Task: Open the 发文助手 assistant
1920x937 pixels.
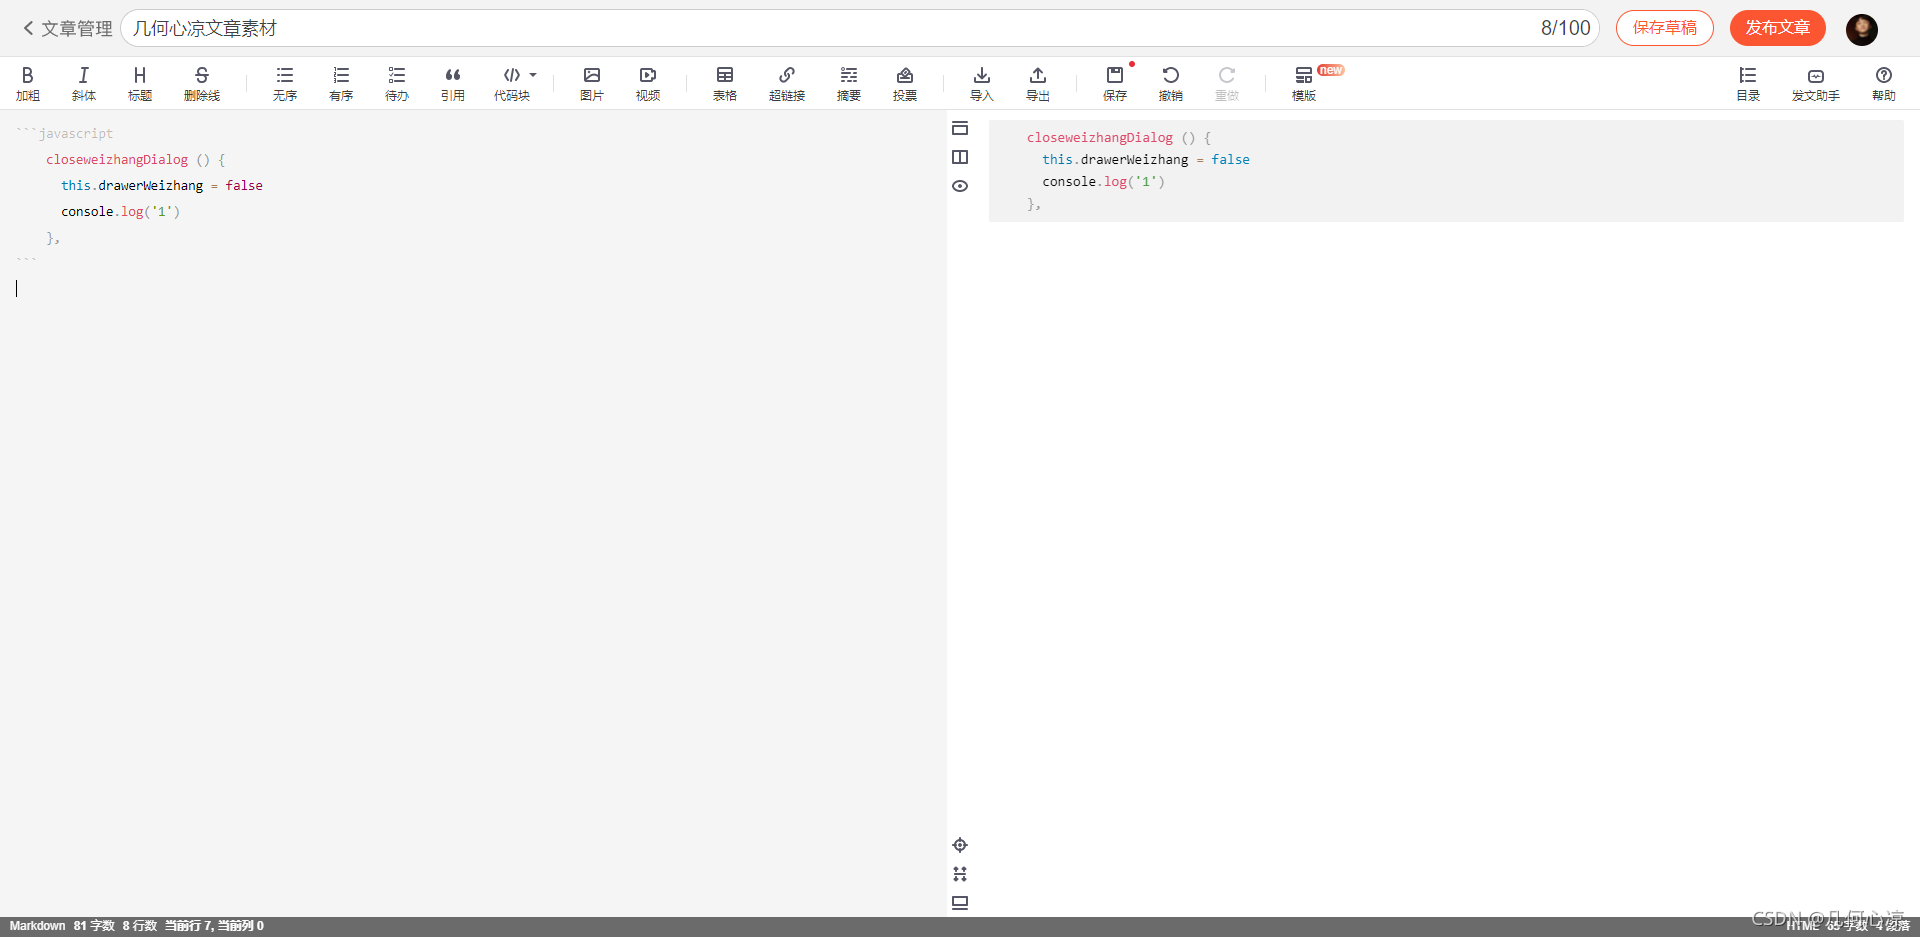Action: pos(1816,83)
